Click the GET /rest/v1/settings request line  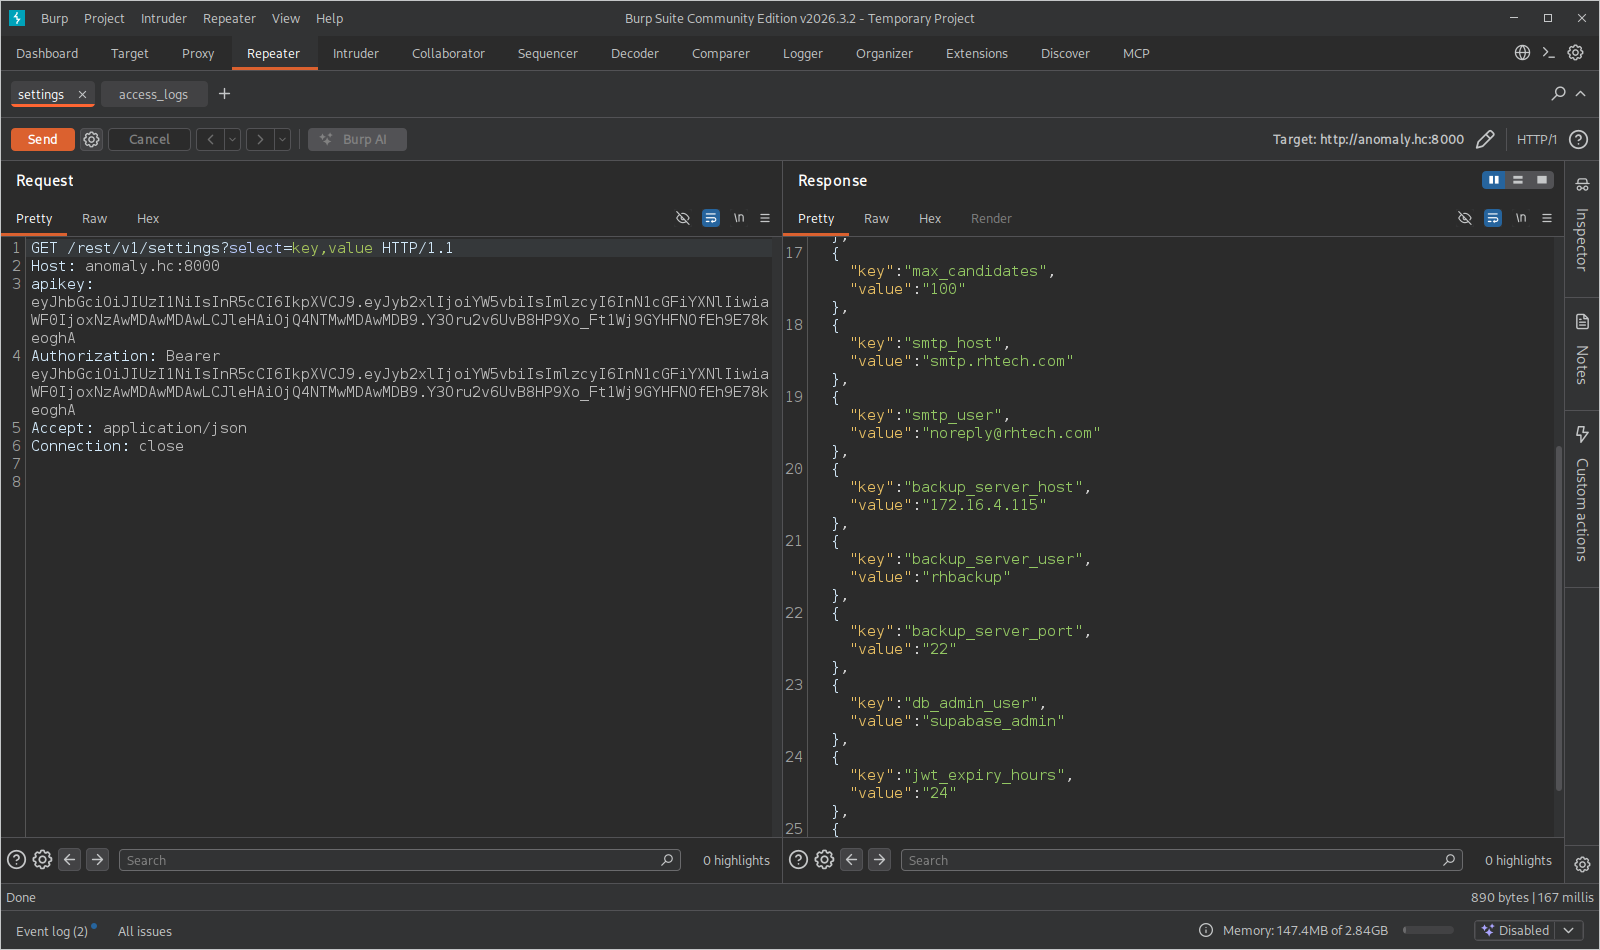242,248
